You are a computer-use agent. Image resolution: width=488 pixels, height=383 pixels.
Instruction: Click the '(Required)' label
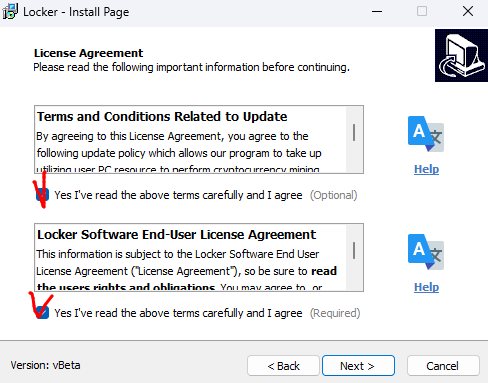[335, 313]
